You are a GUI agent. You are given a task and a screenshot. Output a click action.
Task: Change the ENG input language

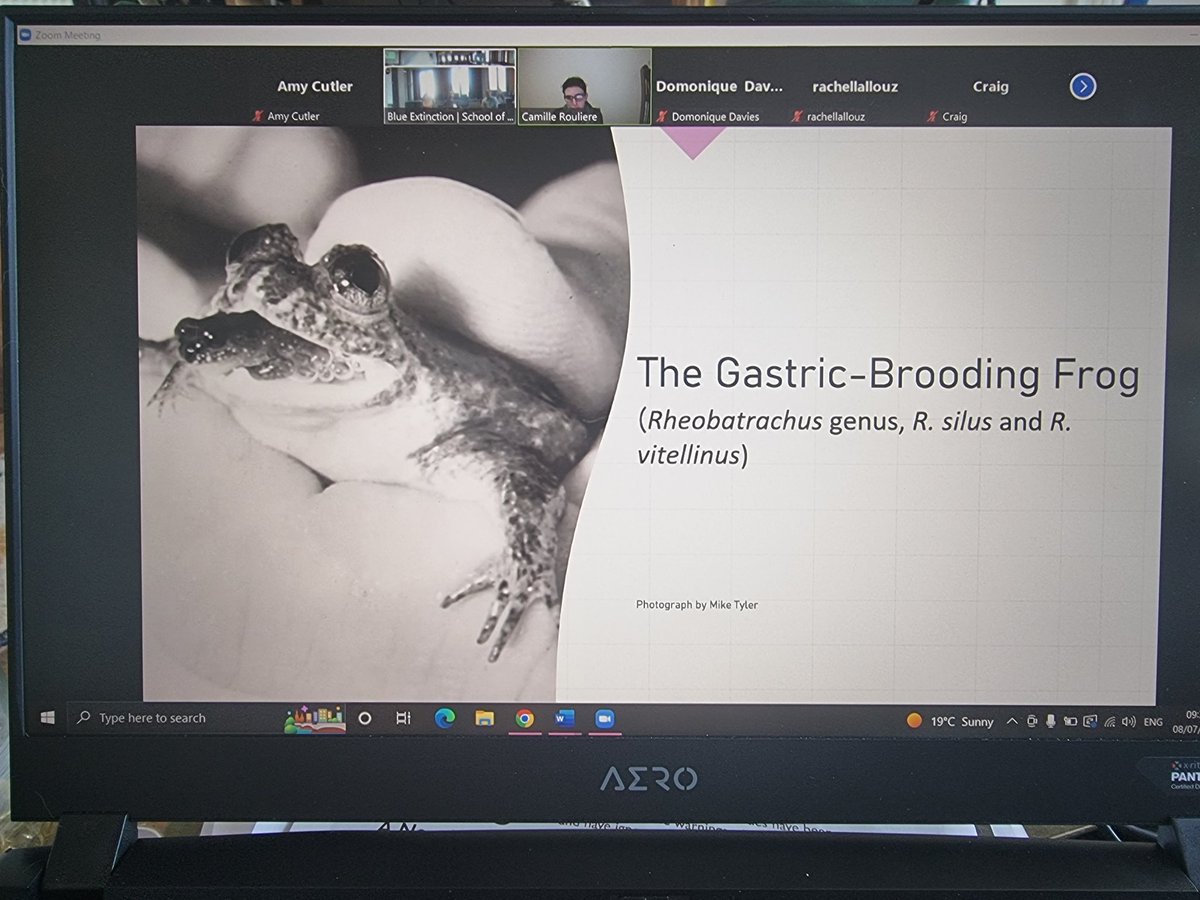click(1153, 721)
